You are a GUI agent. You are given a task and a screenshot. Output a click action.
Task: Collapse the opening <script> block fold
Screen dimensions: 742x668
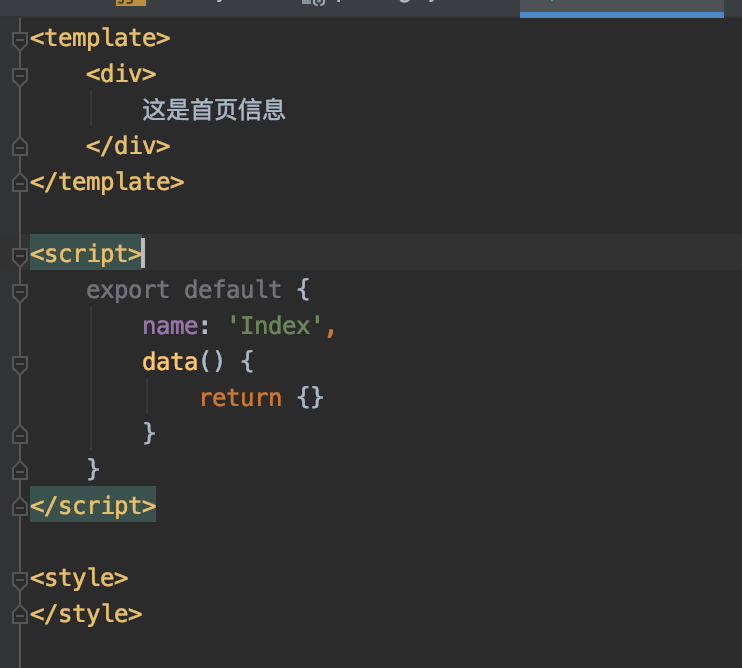coord(19,256)
